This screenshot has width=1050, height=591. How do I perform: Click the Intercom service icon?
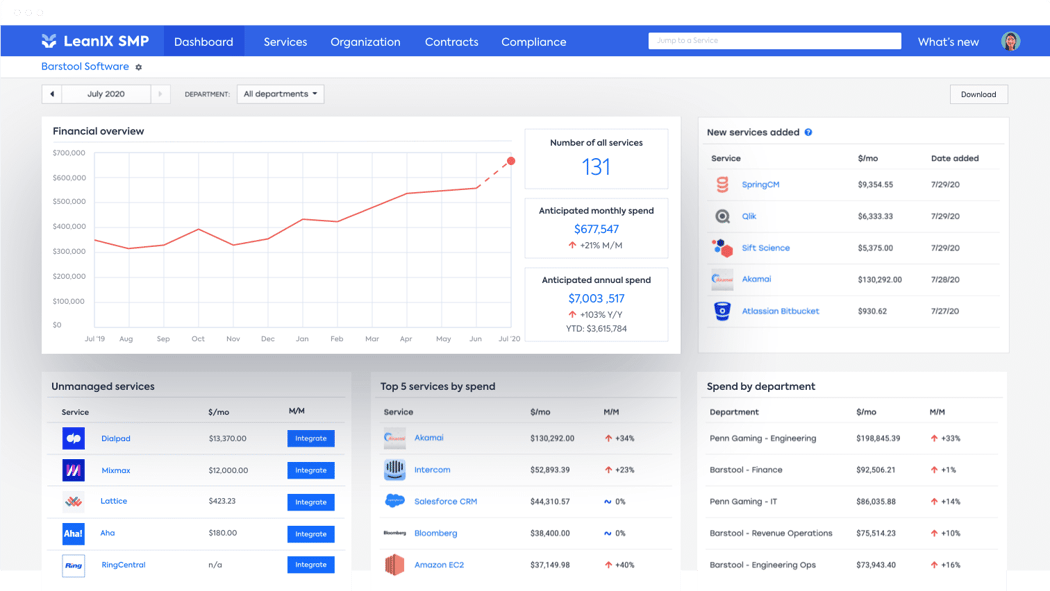[394, 470]
